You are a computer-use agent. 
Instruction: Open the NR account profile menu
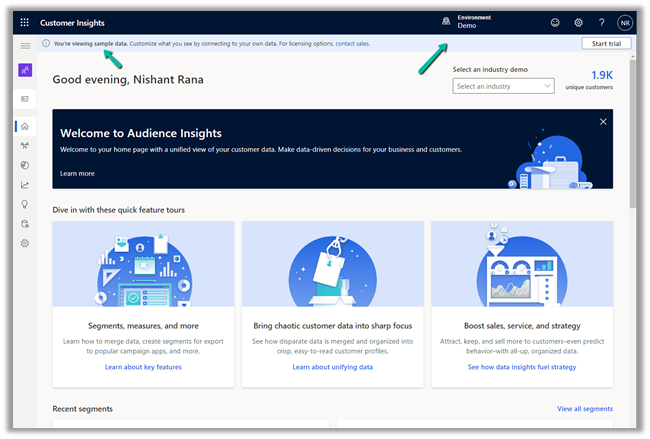(625, 23)
